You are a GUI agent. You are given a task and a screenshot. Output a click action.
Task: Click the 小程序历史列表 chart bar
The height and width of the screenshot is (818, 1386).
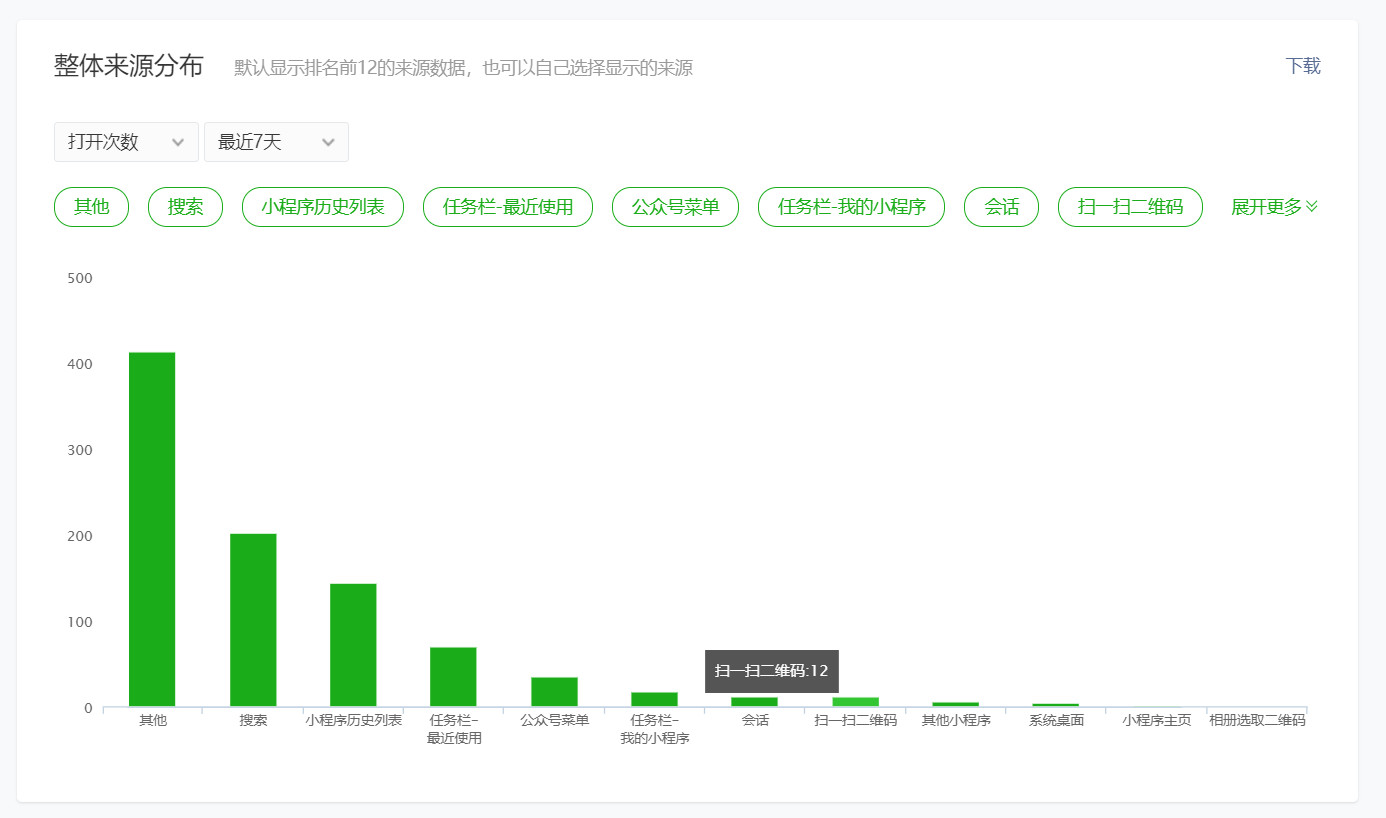(x=353, y=645)
